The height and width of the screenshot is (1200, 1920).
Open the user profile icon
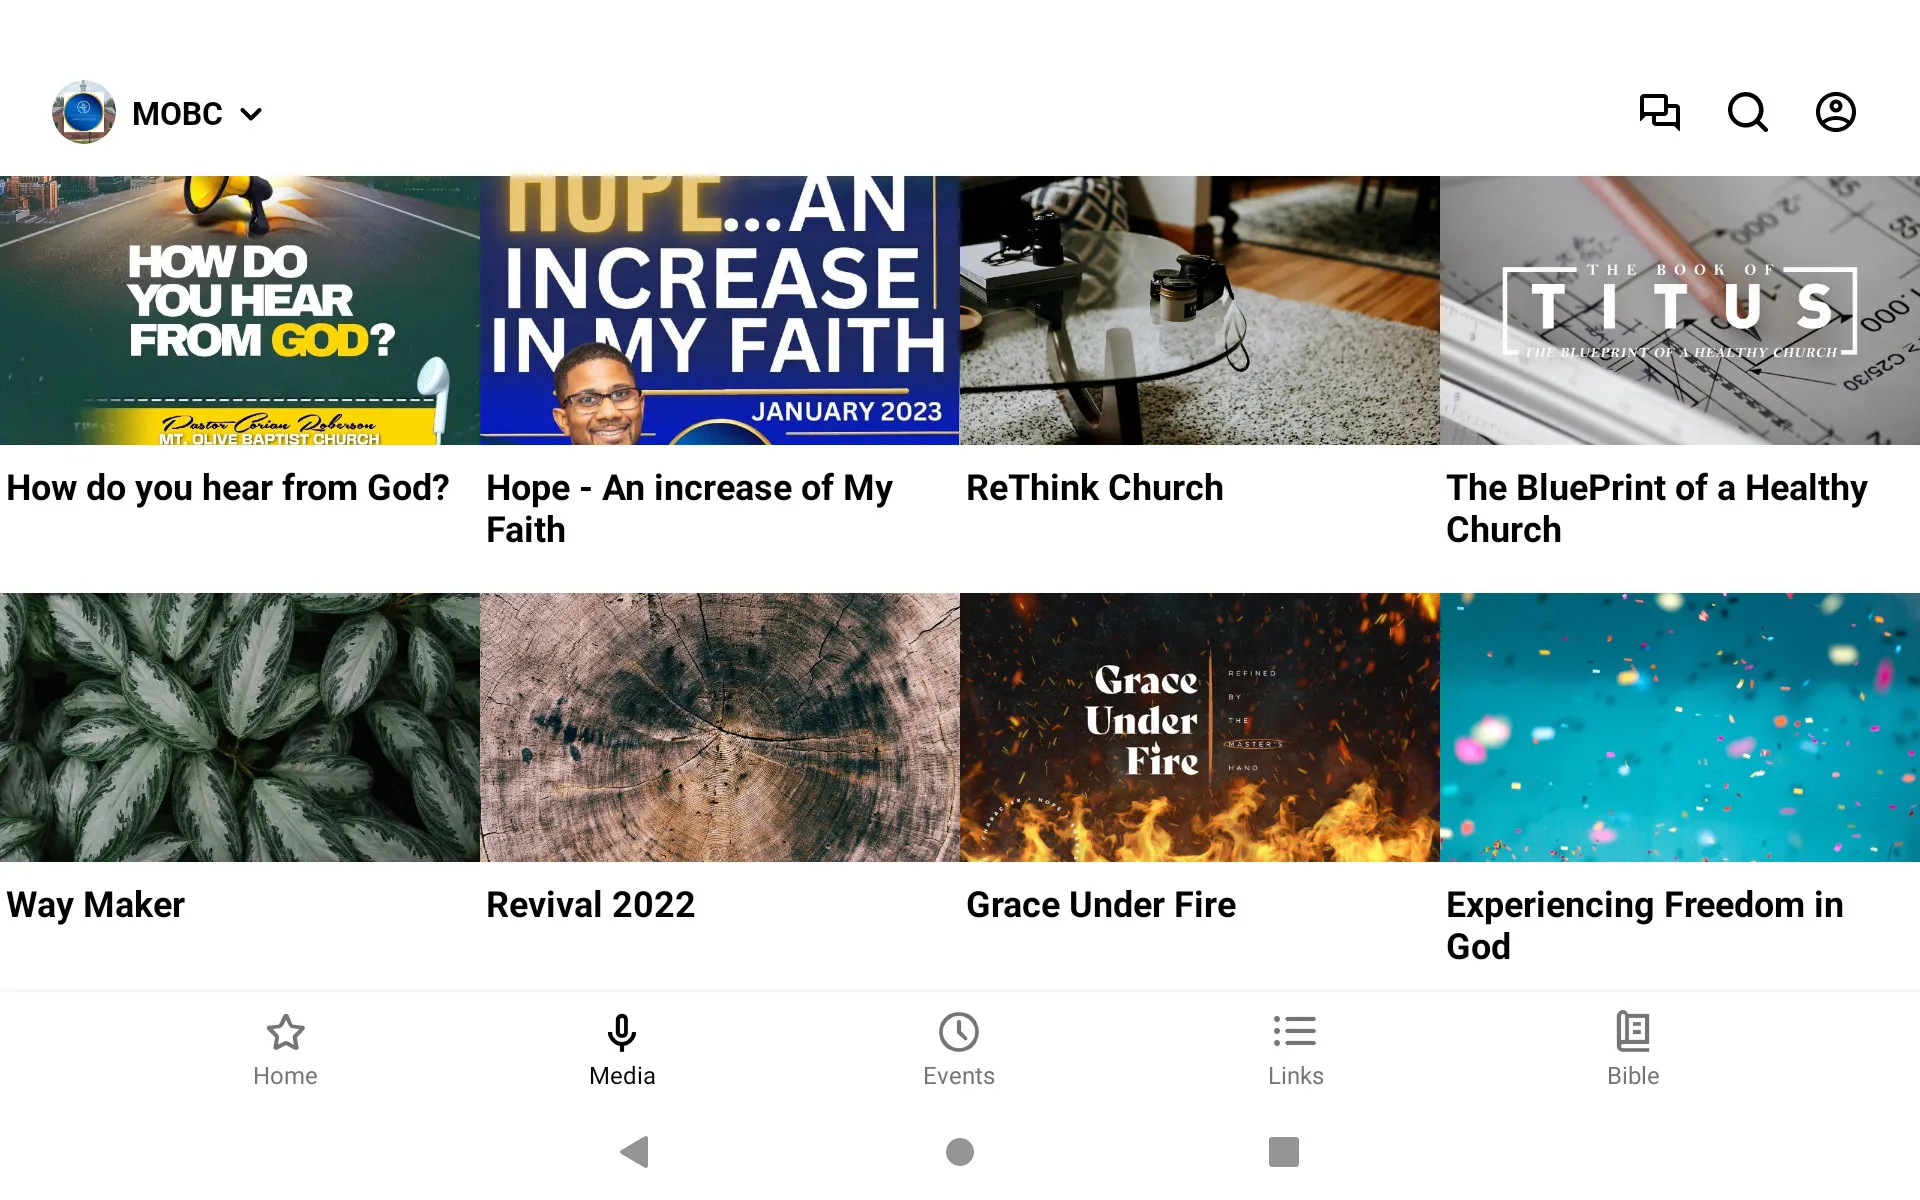pos(1836,112)
